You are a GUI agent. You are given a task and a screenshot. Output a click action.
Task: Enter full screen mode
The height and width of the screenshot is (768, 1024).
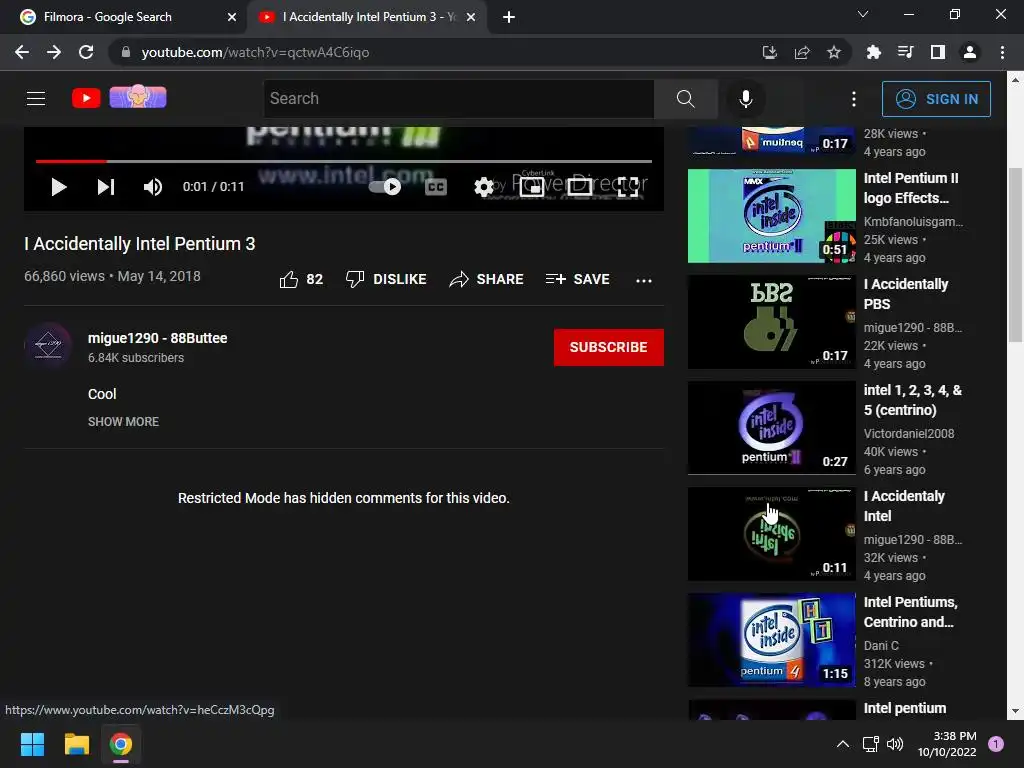[628, 187]
